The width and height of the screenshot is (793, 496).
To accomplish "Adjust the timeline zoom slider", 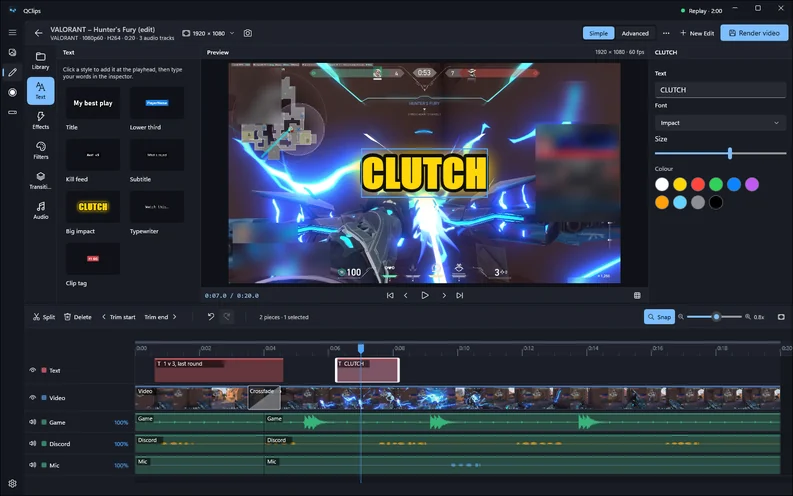I will tap(714, 317).
